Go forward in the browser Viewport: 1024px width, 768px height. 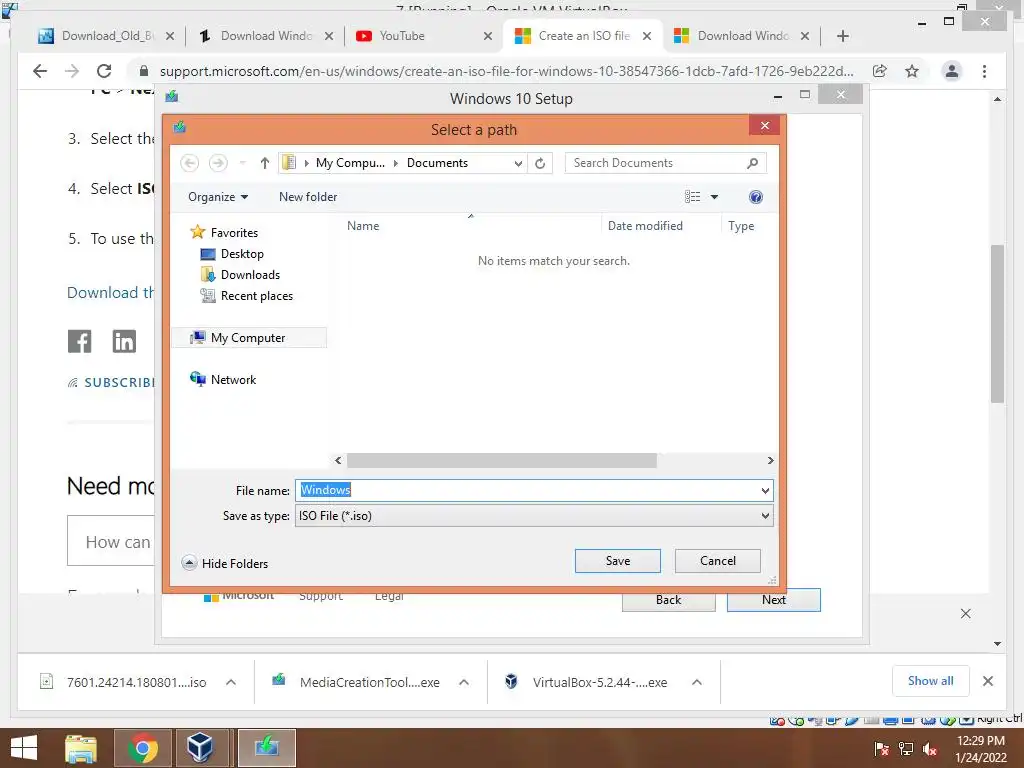(72, 71)
